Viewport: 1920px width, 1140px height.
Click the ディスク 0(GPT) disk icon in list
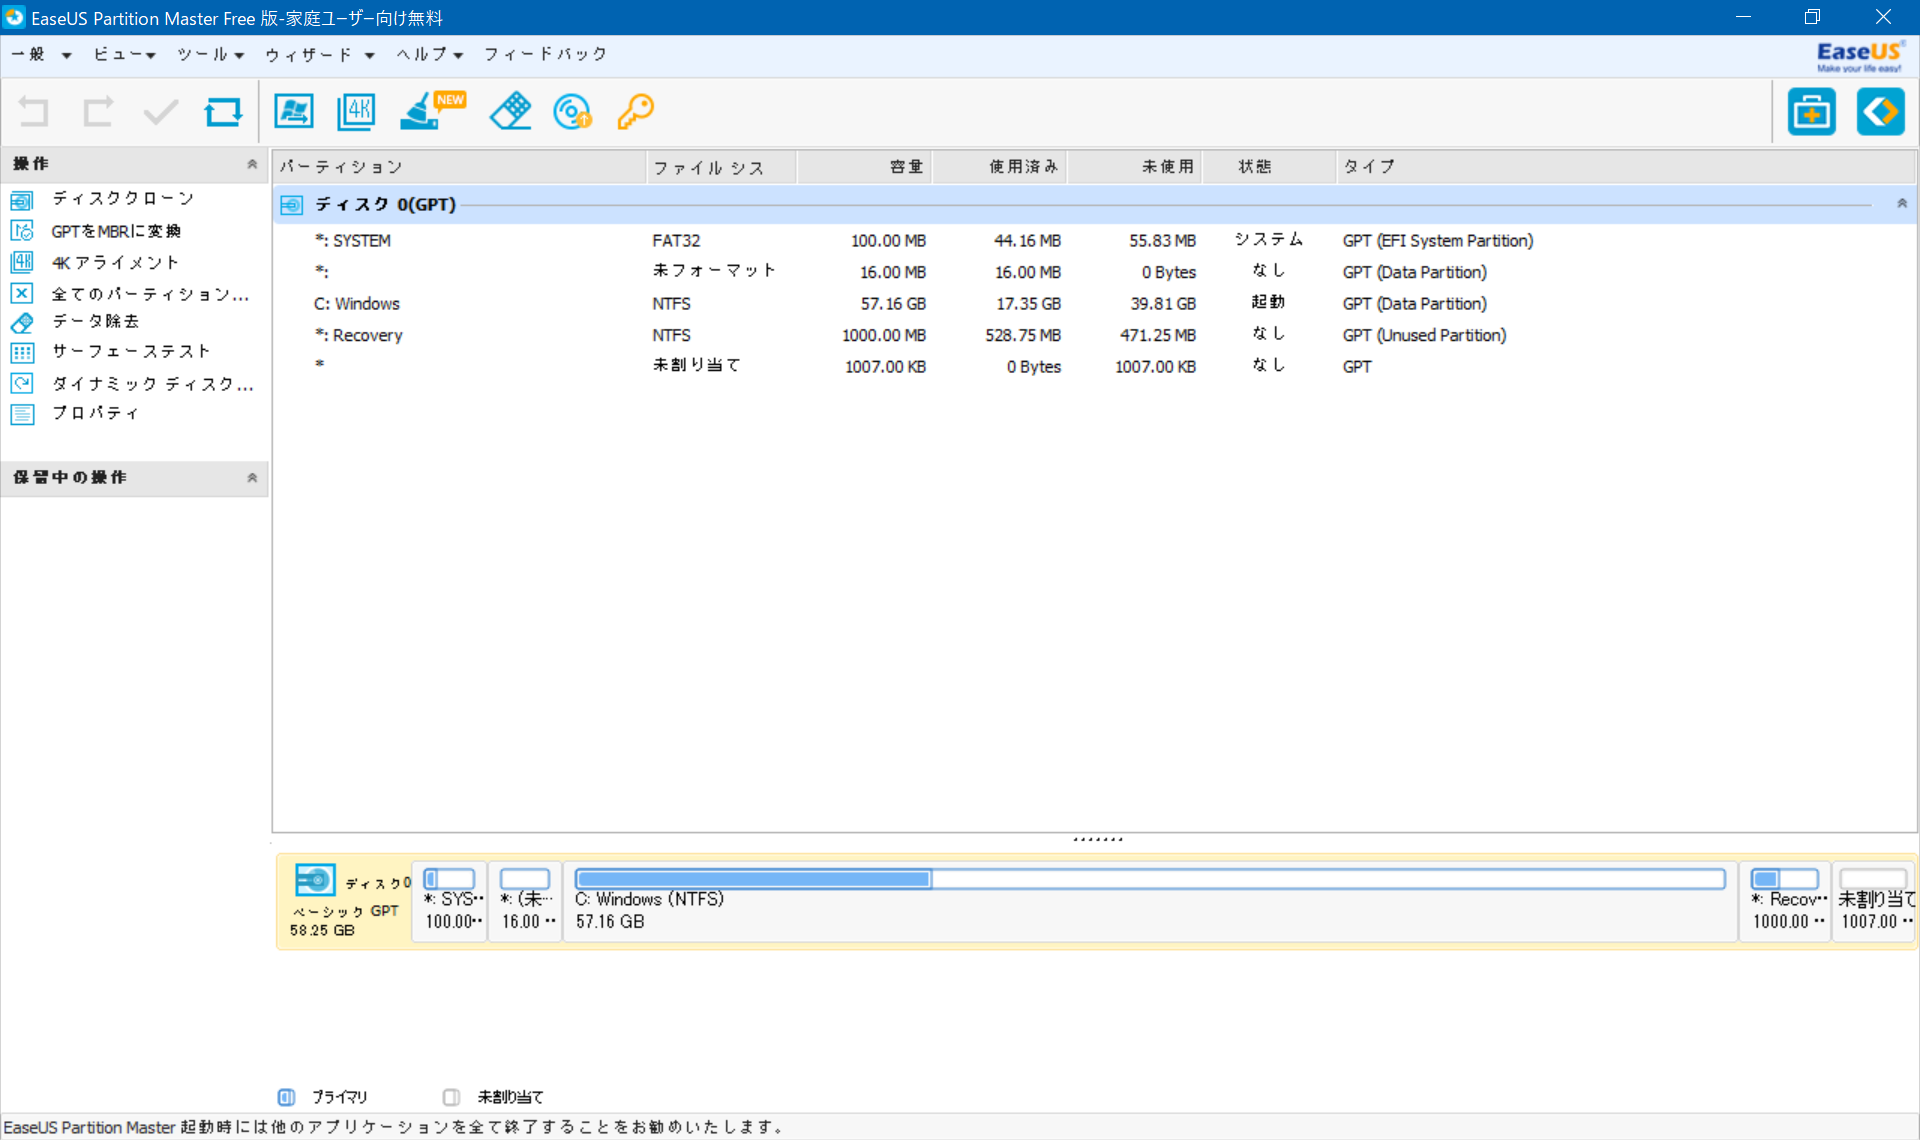coord(291,205)
